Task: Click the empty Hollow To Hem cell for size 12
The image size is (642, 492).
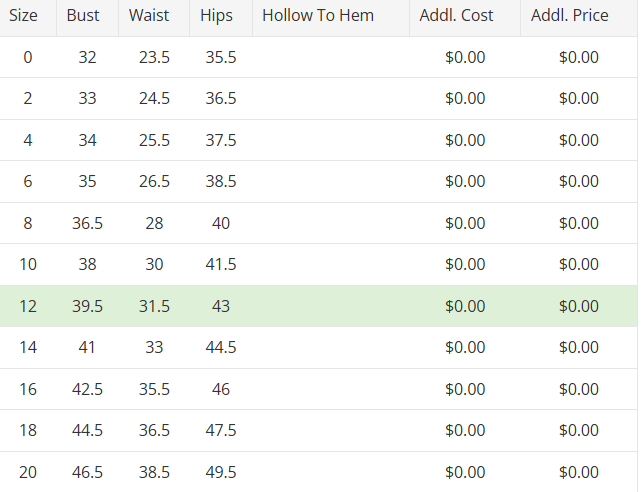Action: point(331,306)
